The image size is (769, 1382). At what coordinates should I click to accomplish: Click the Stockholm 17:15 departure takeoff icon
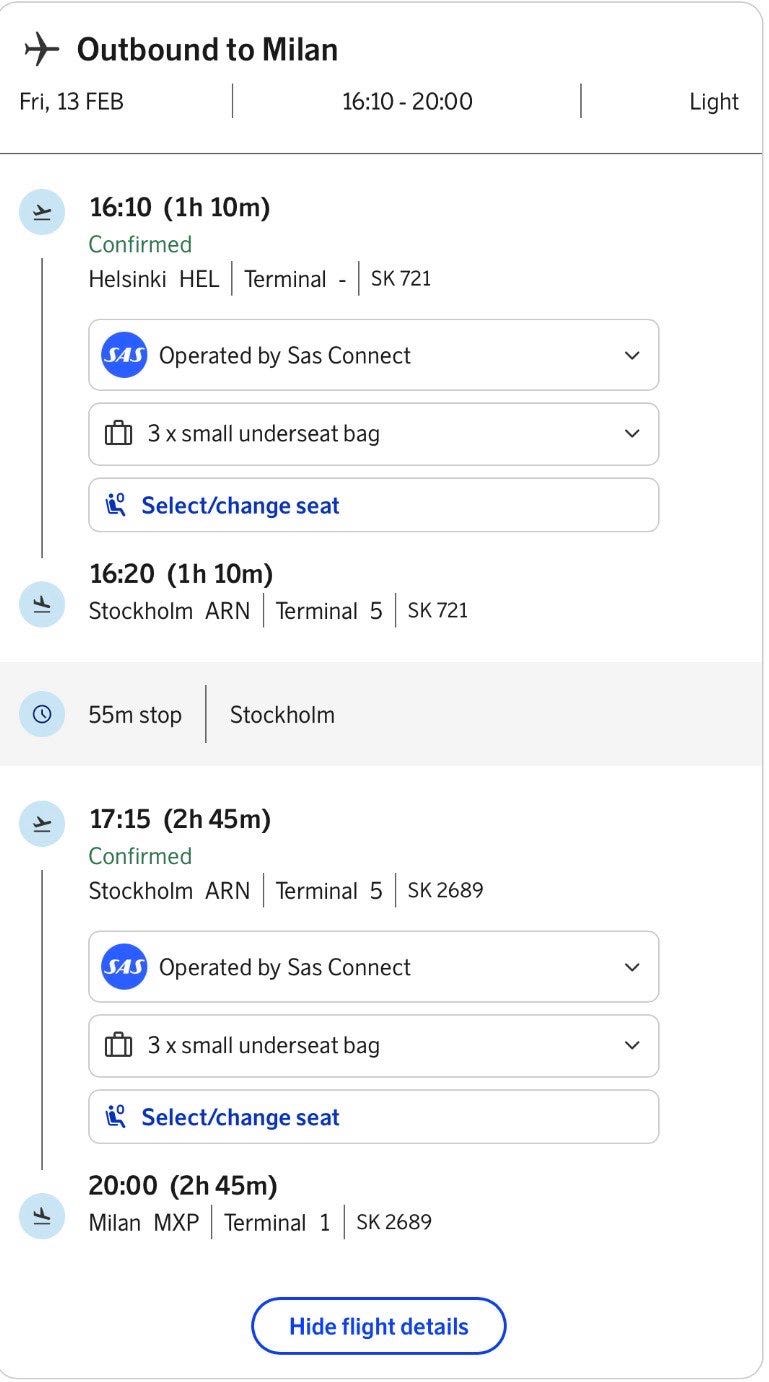pos(42,825)
